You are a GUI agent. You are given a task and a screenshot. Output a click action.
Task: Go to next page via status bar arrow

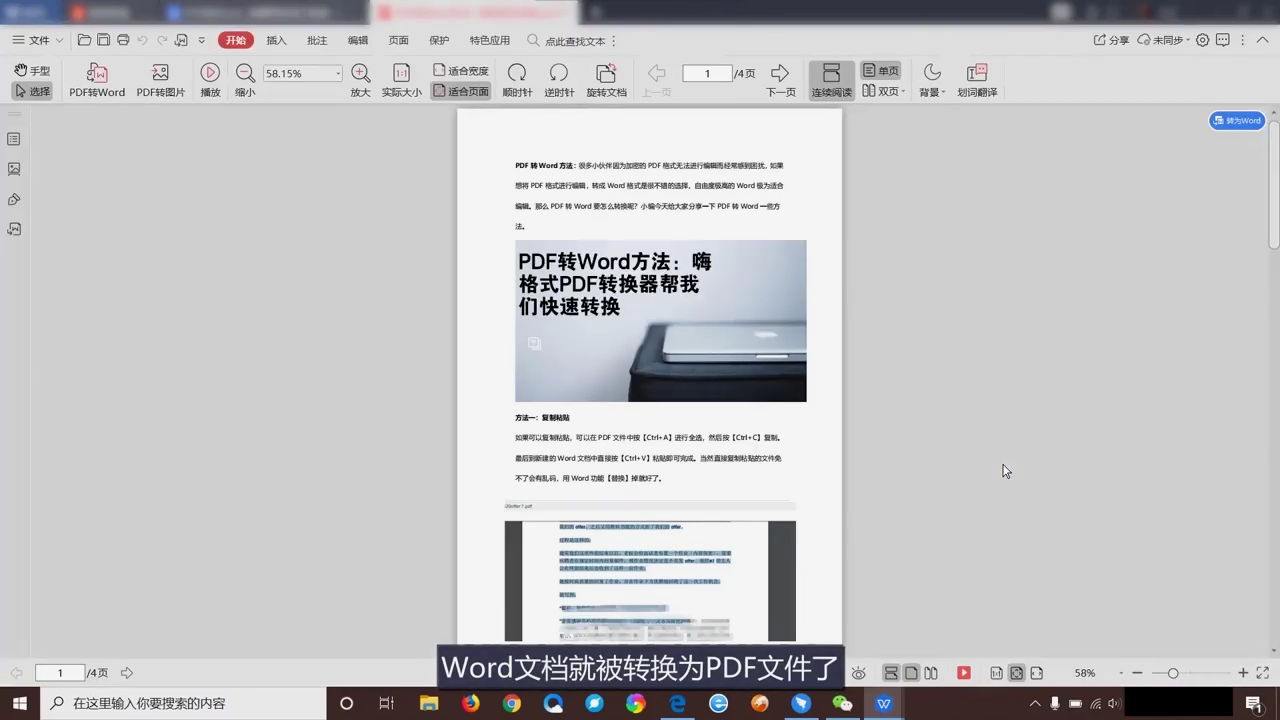[x=127, y=673]
